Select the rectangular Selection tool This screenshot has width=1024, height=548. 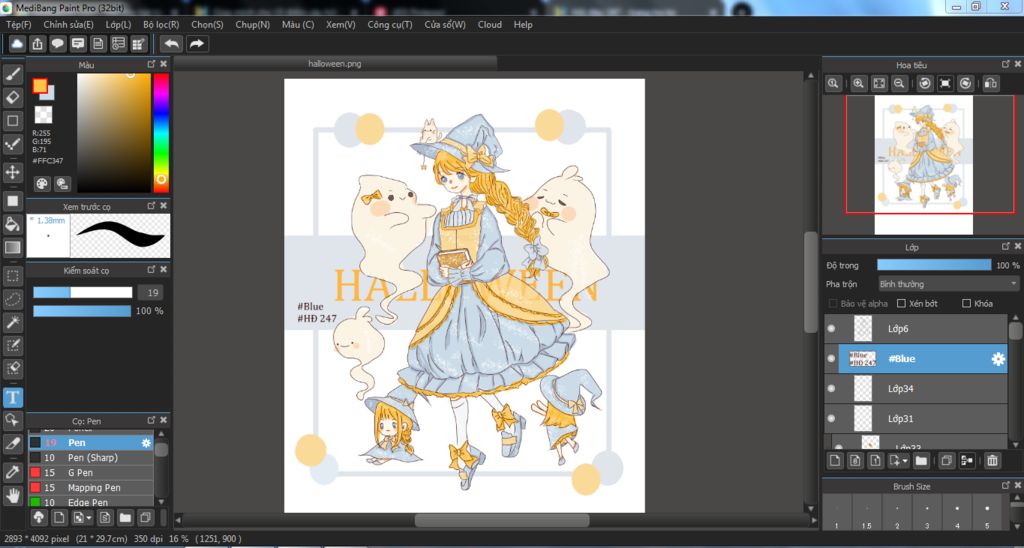tap(12, 276)
